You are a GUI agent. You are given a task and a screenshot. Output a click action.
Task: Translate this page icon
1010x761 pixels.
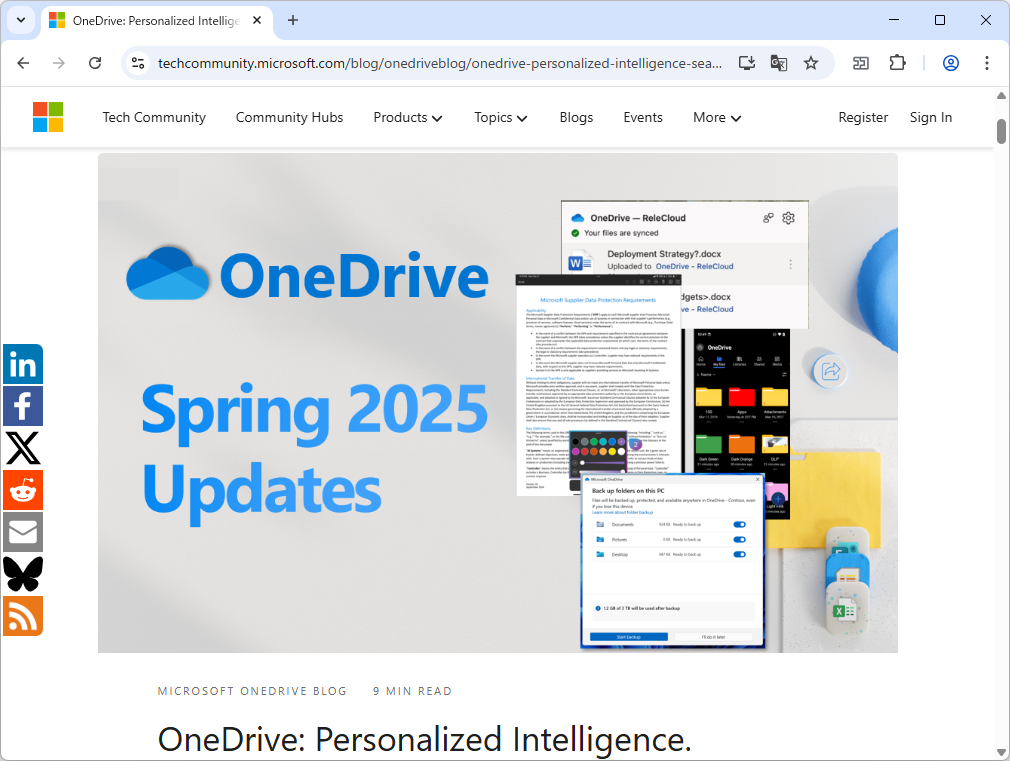(779, 63)
